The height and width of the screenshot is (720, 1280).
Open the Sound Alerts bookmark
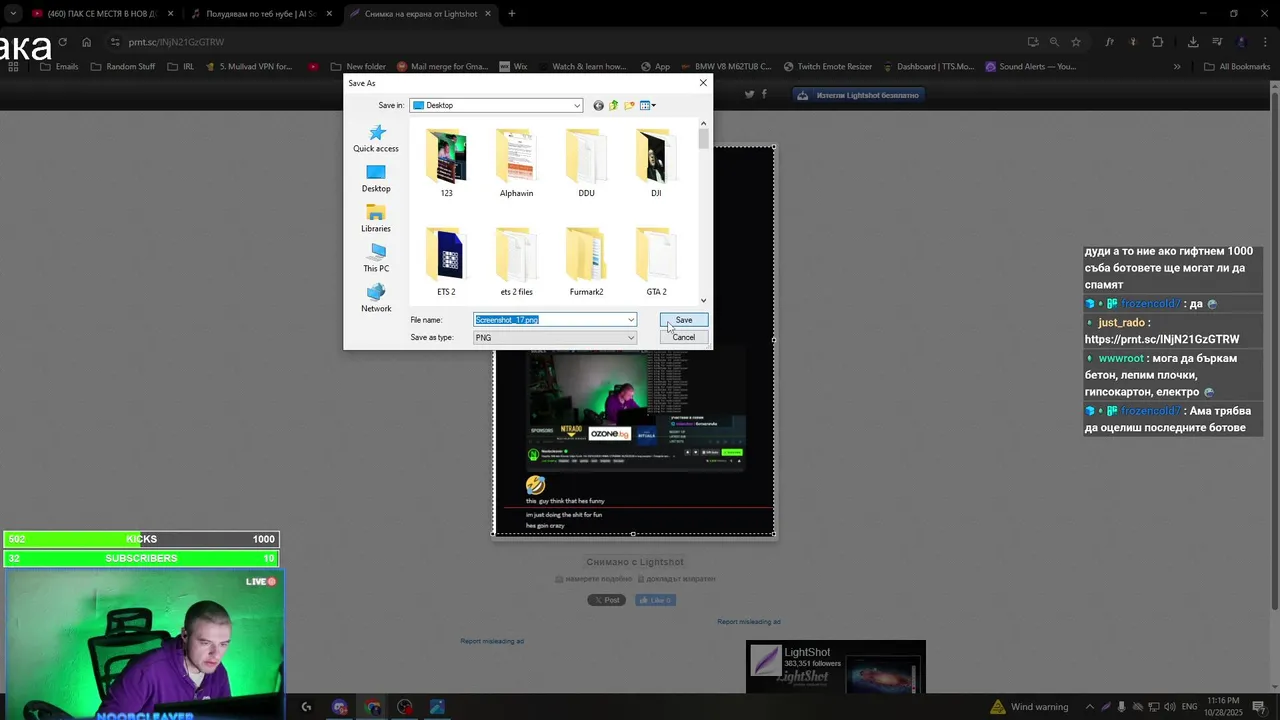click(x=1031, y=67)
